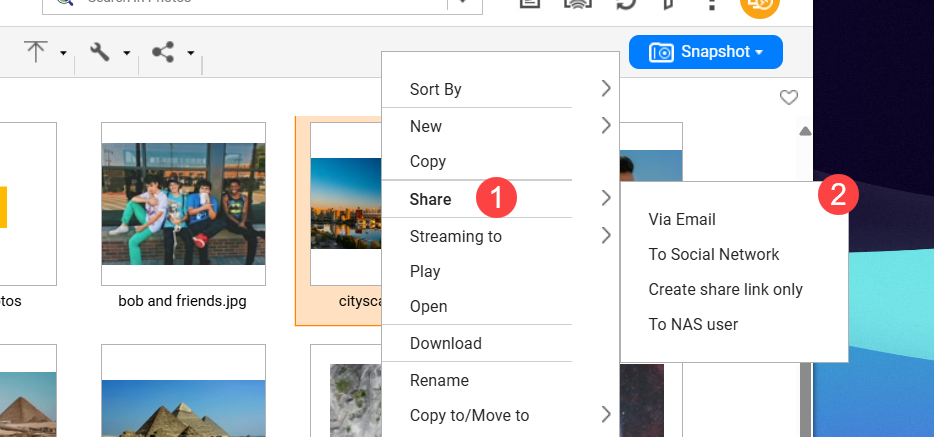Open the network media streaming icon
The width and height of the screenshot is (934, 437).
pyautogui.click(x=576, y=3)
